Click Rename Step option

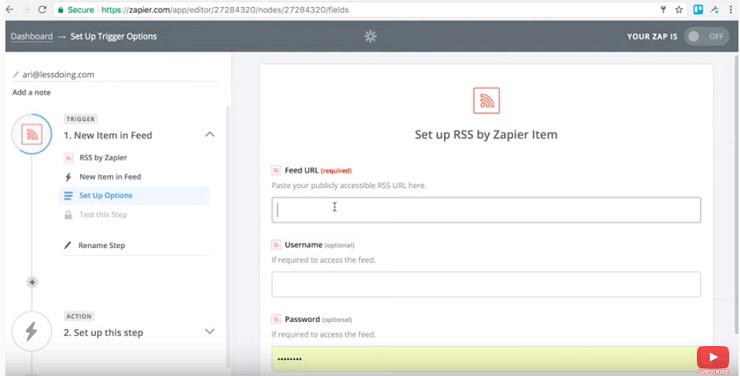click(101, 245)
